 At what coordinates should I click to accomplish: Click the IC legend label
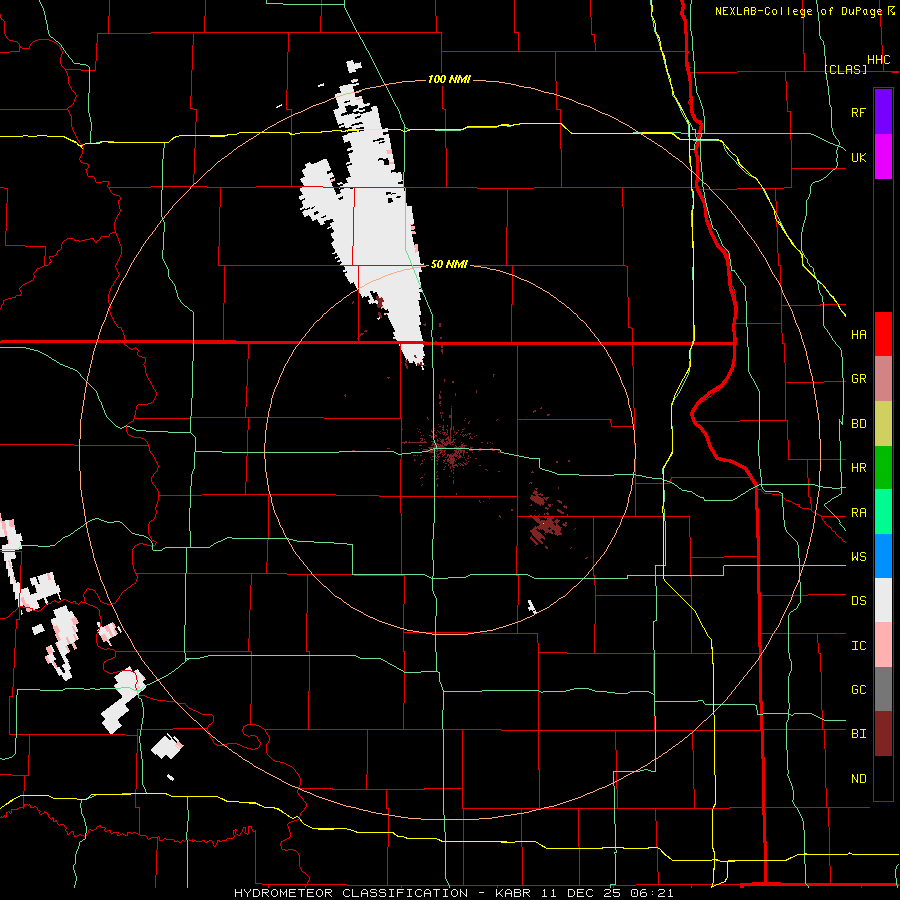click(858, 646)
